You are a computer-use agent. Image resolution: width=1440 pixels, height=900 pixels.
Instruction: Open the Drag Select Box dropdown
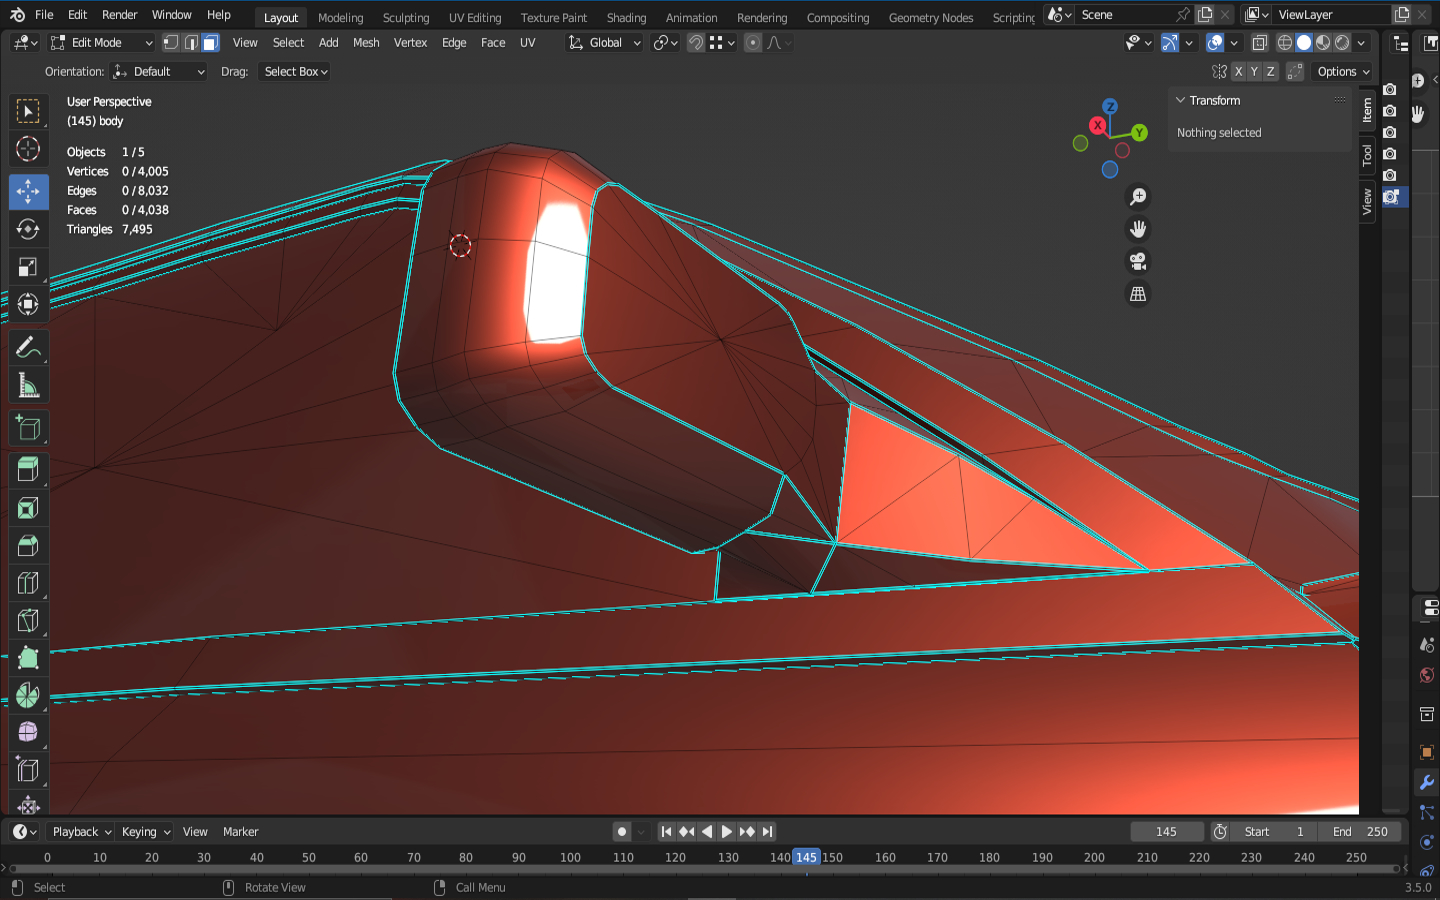pyautogui.click(x=295, y=72)
